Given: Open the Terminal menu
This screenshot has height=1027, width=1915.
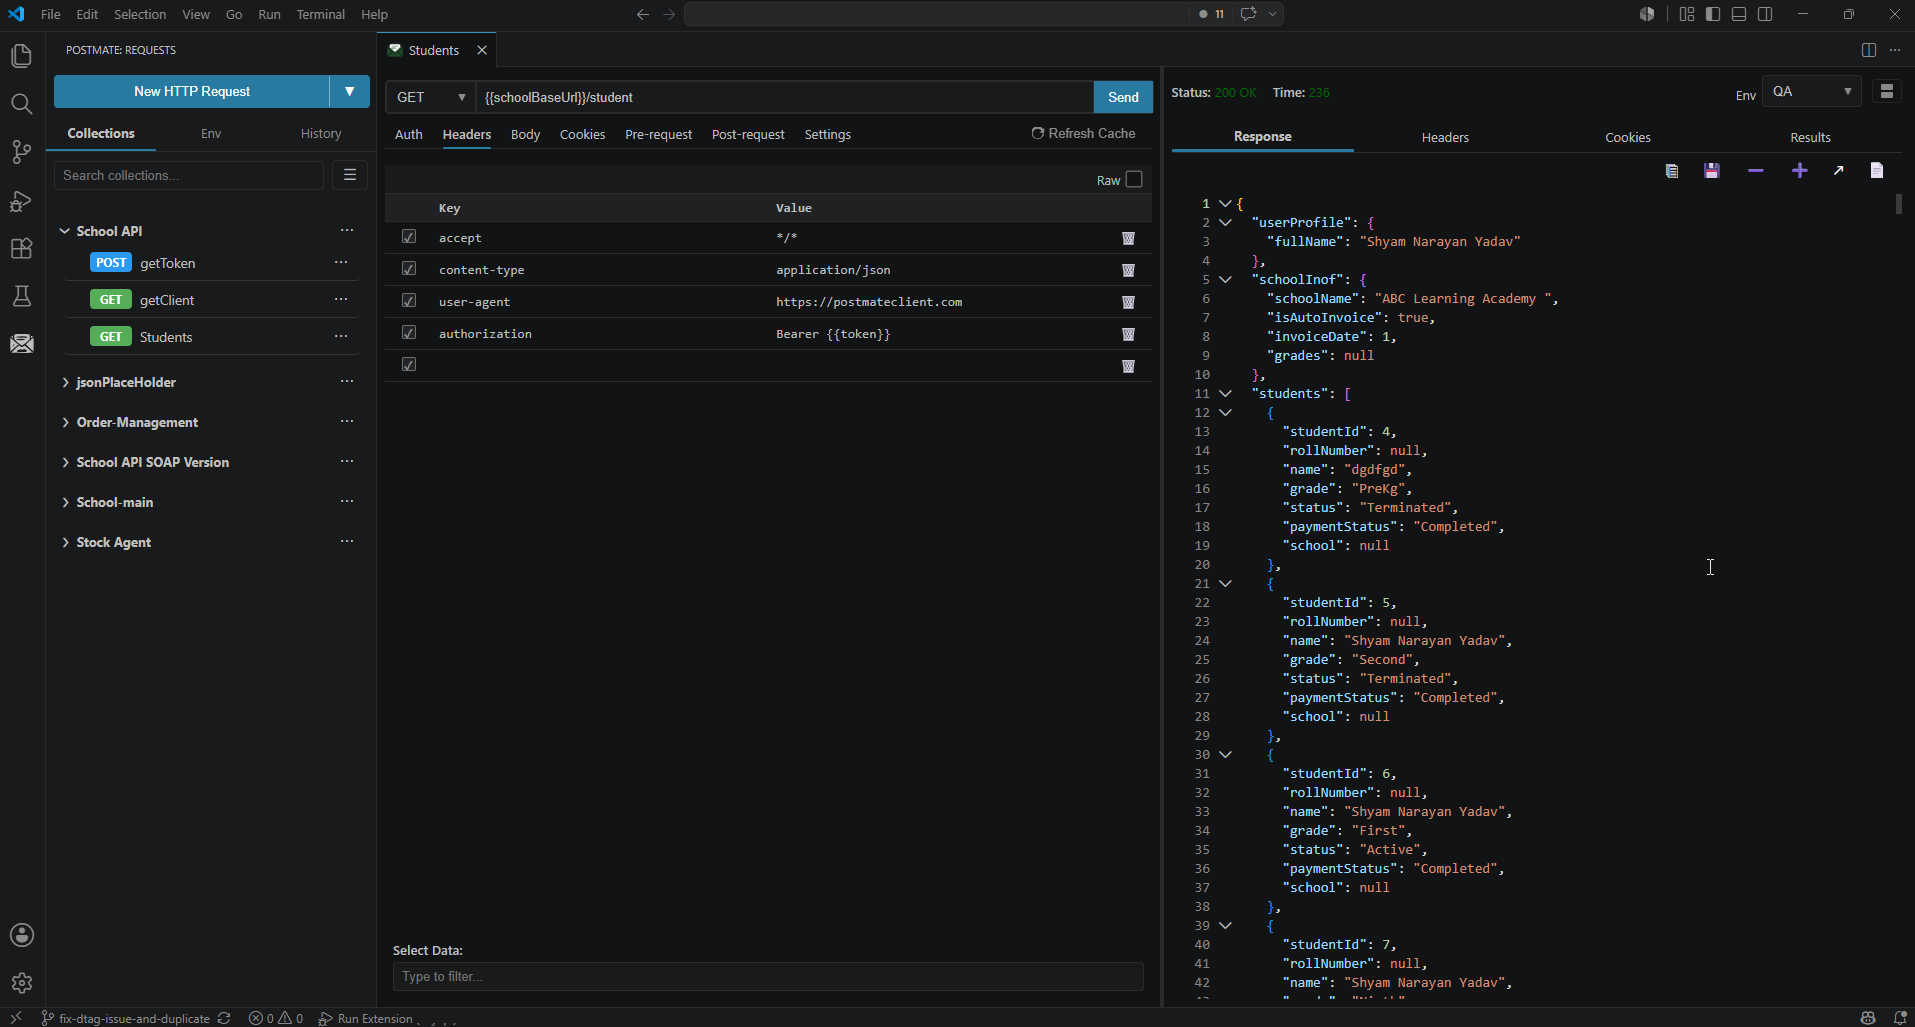Looking at the screenshot, I should (320, 14).
